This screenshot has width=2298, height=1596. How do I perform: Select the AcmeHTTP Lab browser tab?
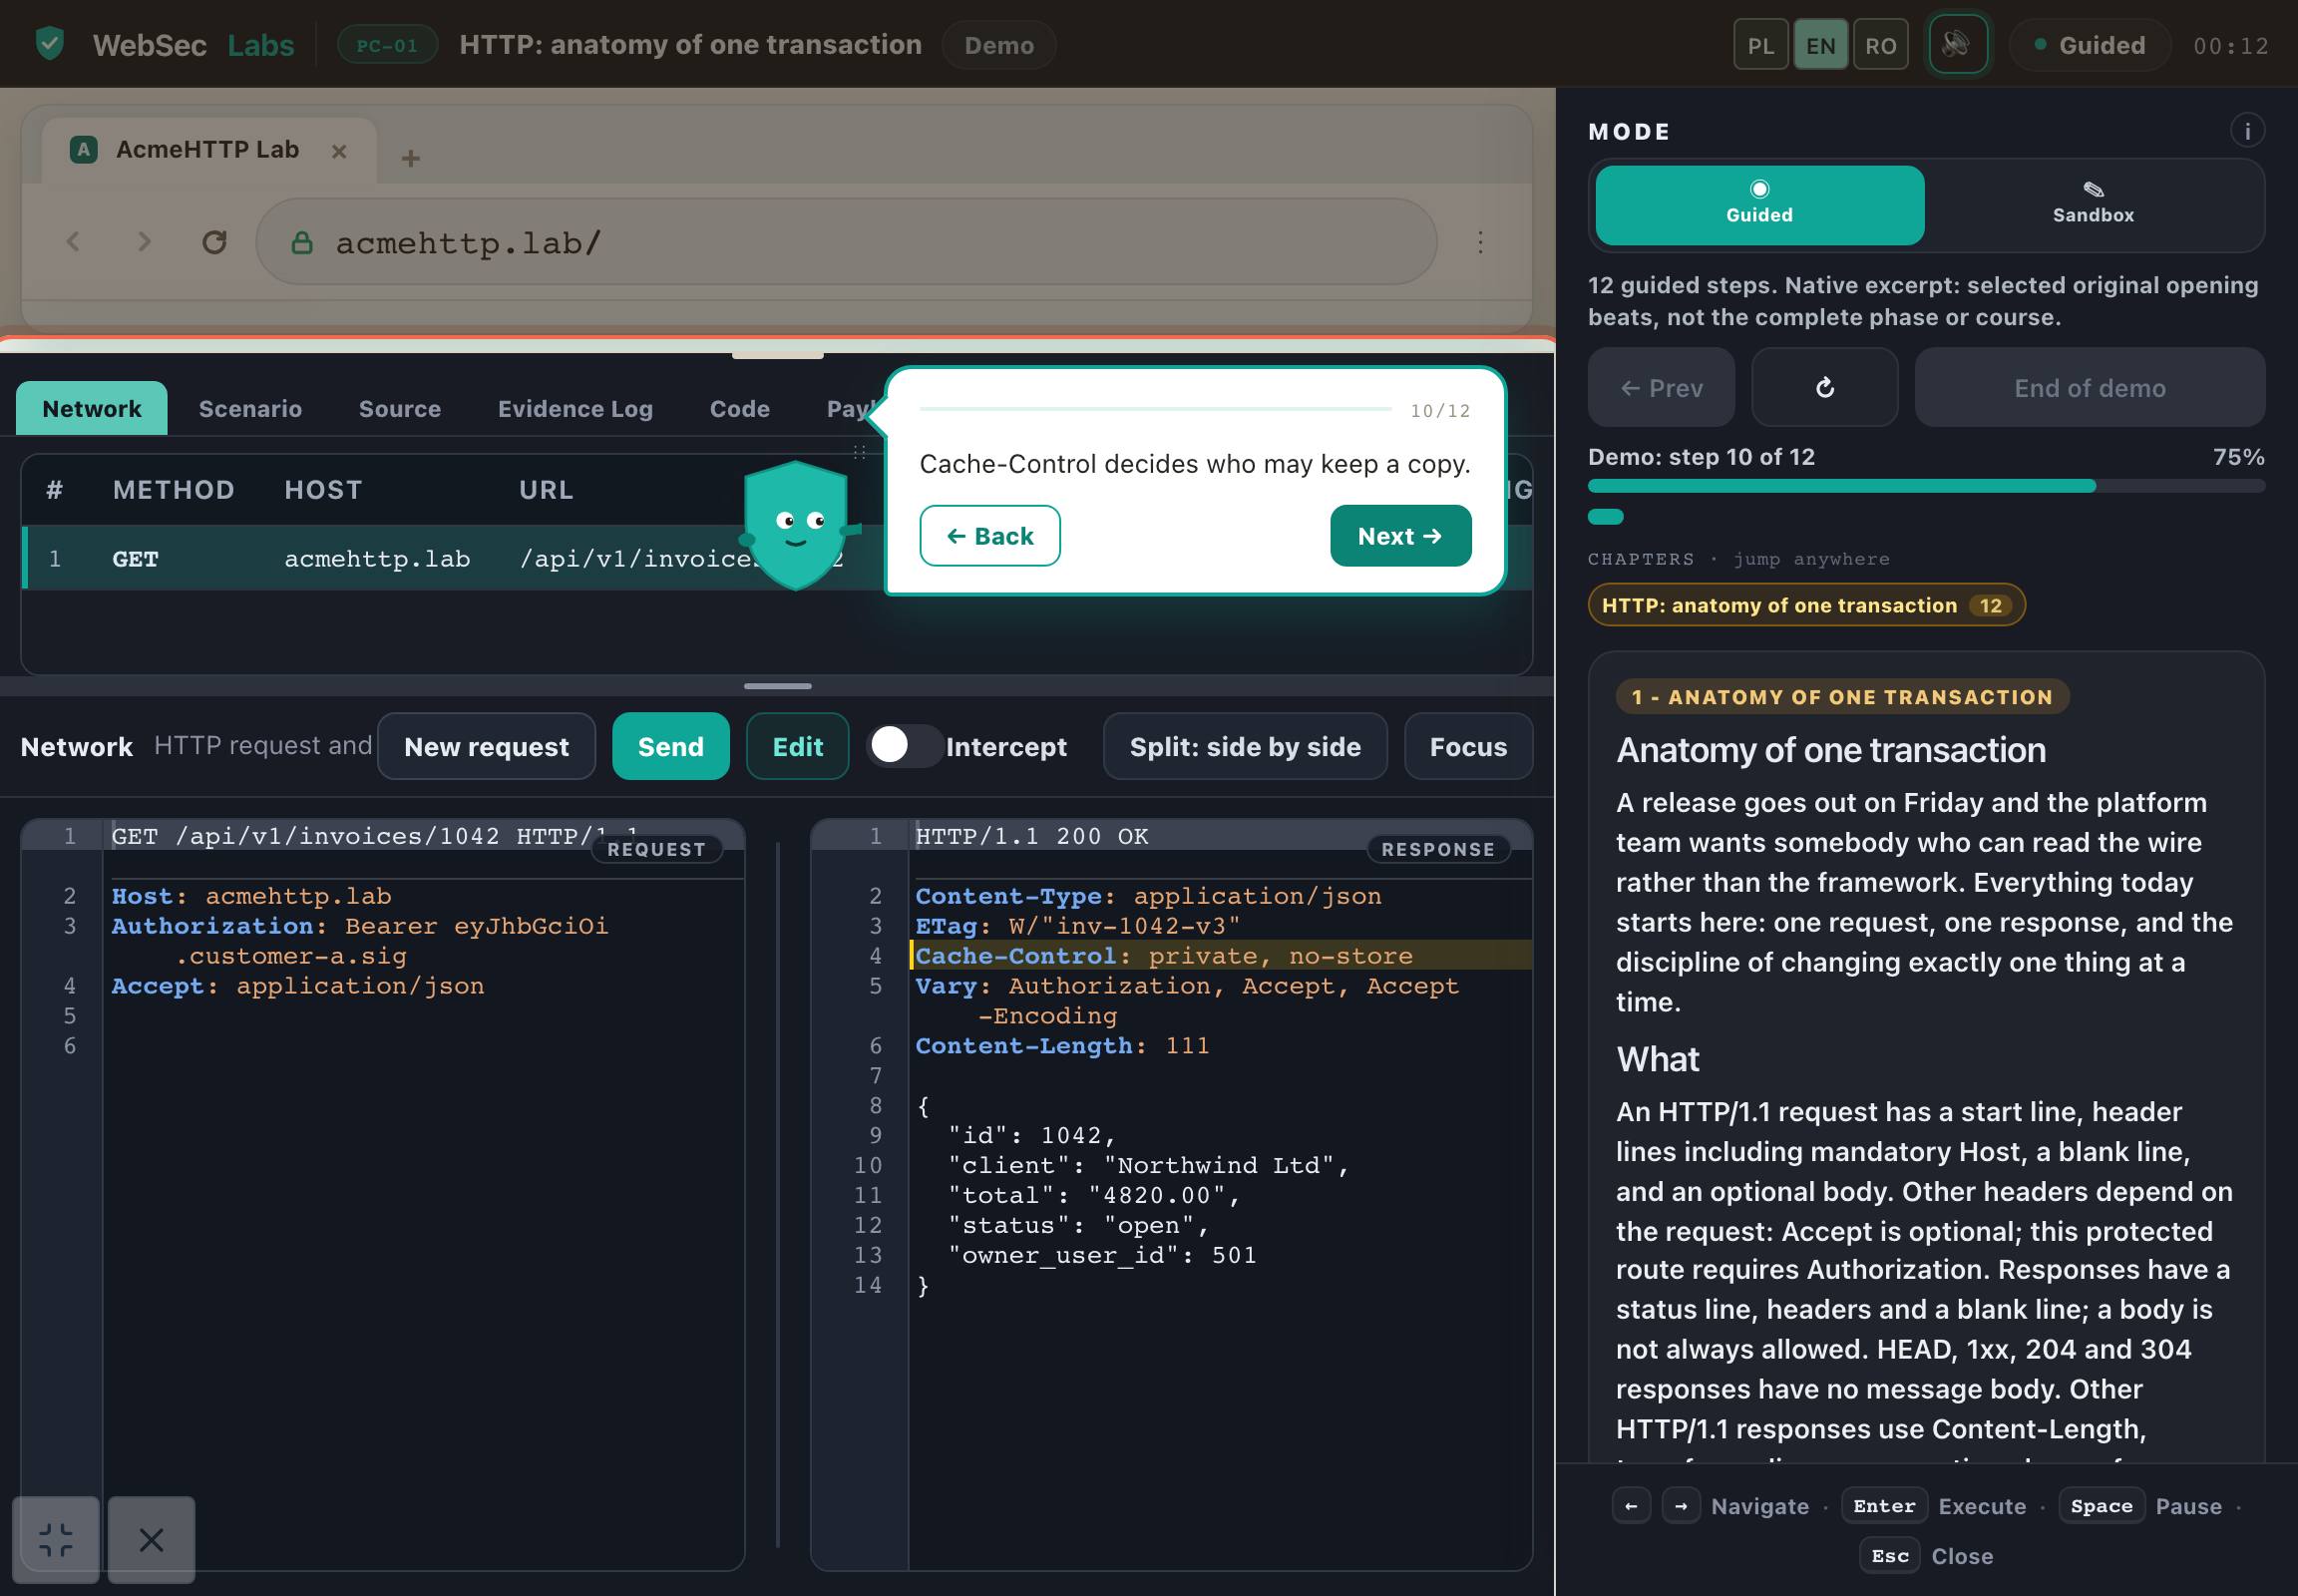[209, 150]
